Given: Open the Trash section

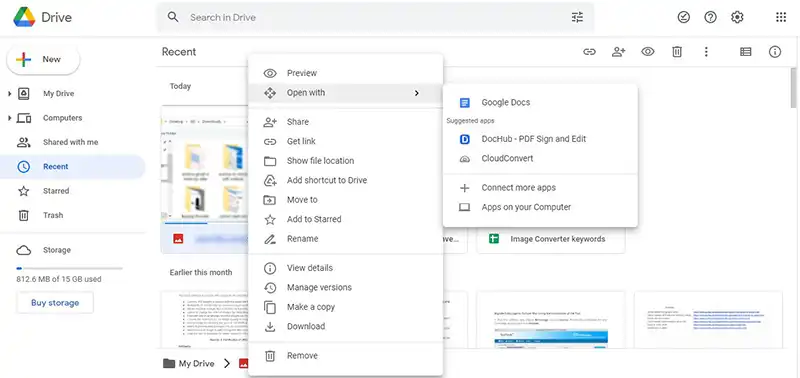Looking at the screenshot, I should pyautogui.click(x=72, y=215).
